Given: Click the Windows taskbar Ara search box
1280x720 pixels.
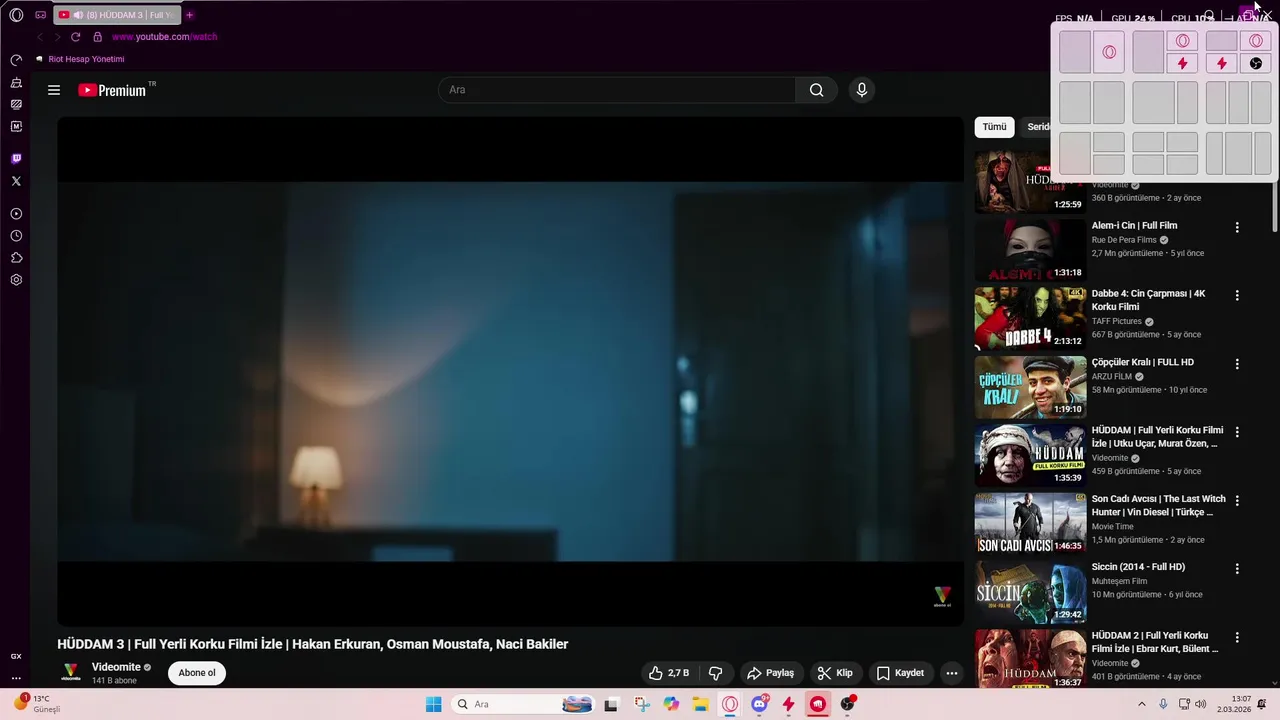Looking at the screenshot, I should pos(523,704).
